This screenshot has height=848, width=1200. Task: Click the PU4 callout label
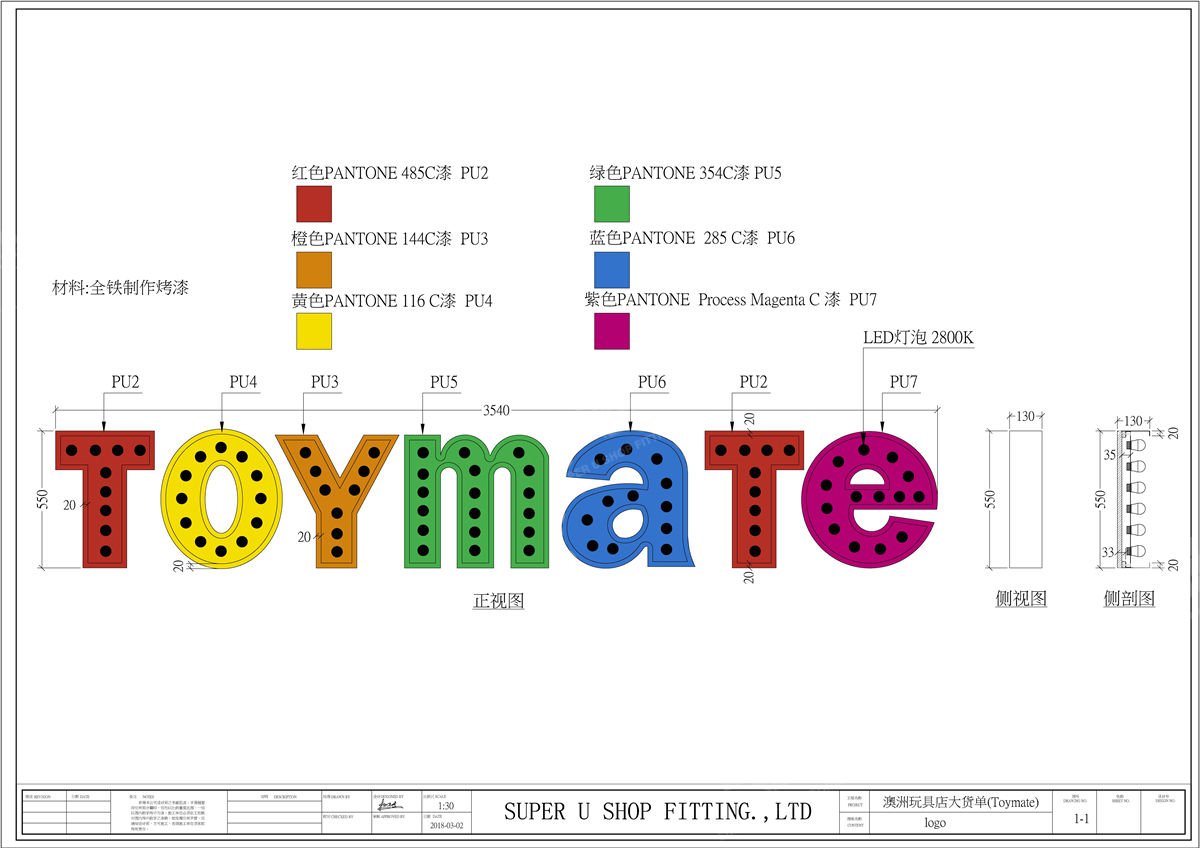(x=244, y=382)
